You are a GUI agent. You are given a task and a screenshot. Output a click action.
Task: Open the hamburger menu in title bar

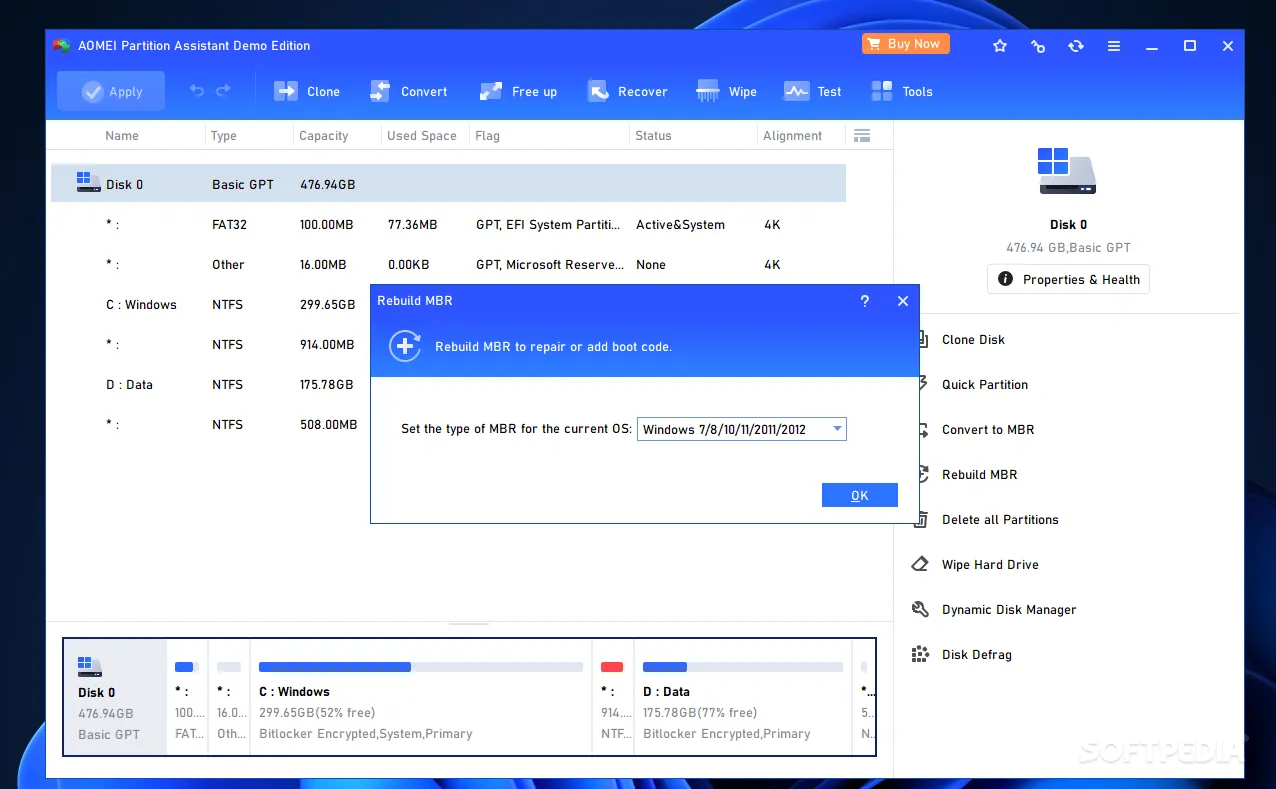[1114, 46]
